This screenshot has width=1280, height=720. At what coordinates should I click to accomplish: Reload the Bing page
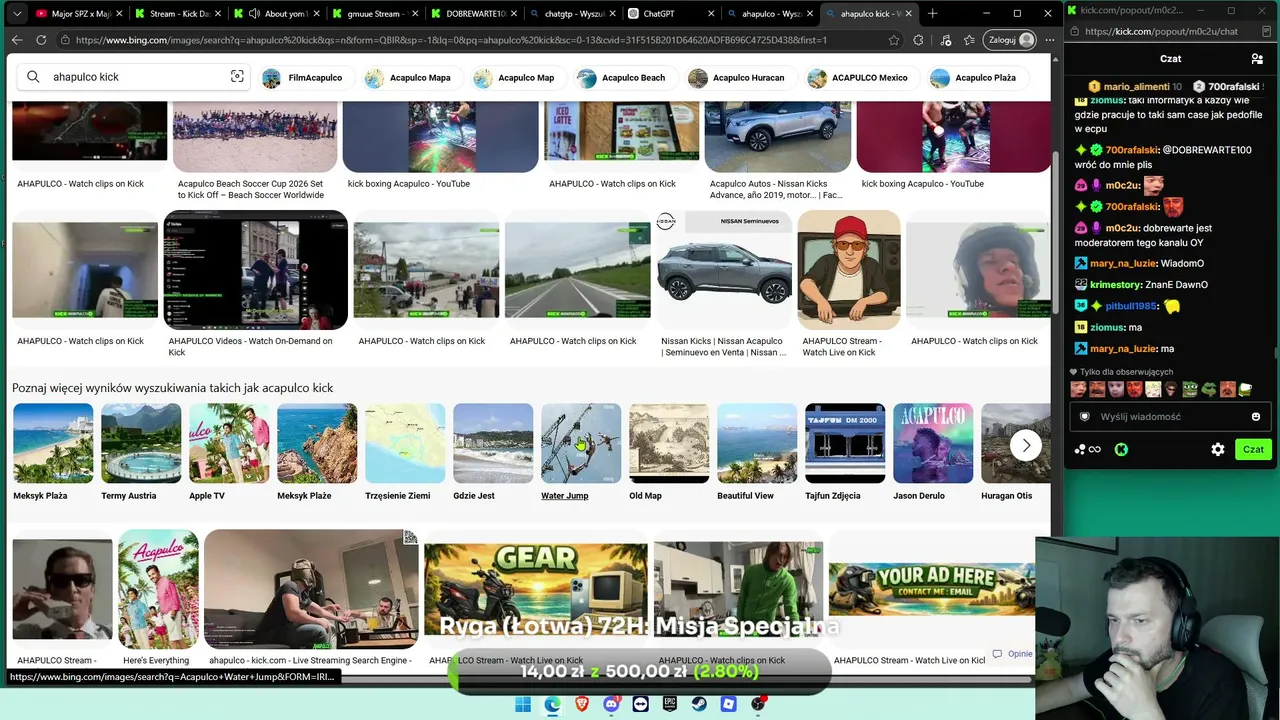(x=41, y=40)
